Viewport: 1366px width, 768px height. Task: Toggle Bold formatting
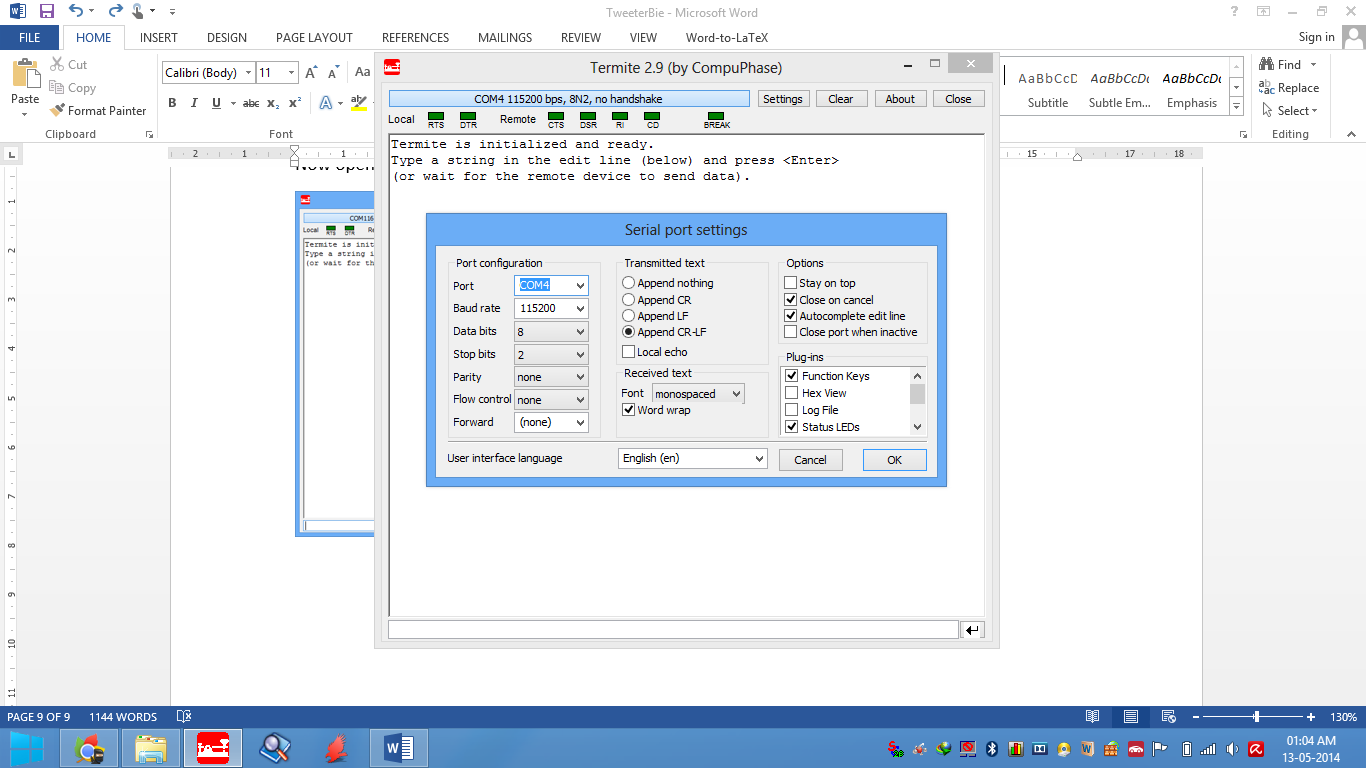pyautogui.click(x=172, y=103)
